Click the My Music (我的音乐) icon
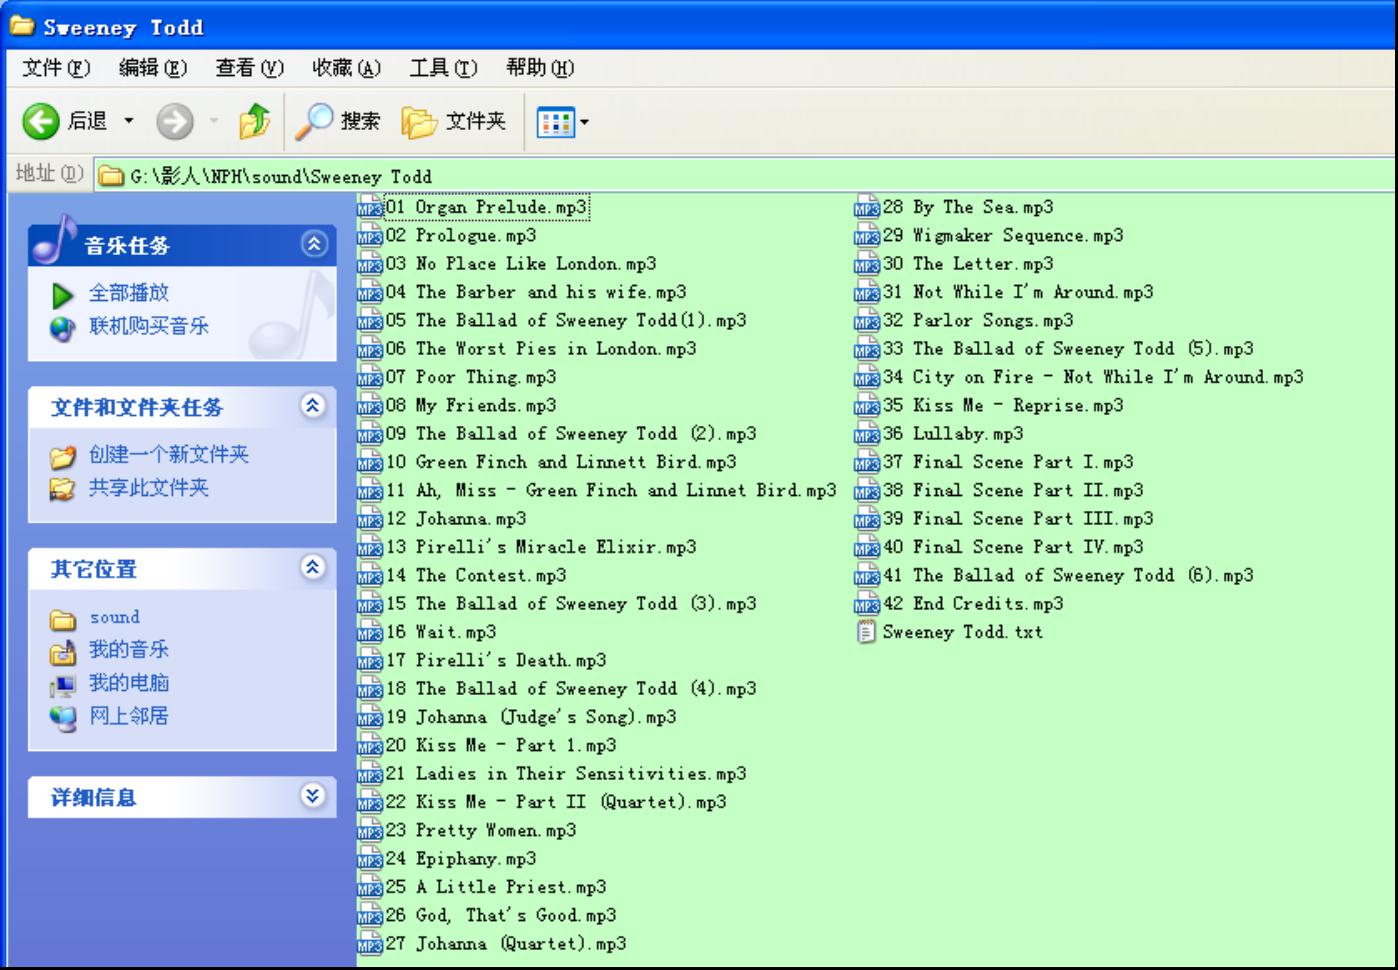This screenshot has height=970, width=1398. (x=63, y=652)
